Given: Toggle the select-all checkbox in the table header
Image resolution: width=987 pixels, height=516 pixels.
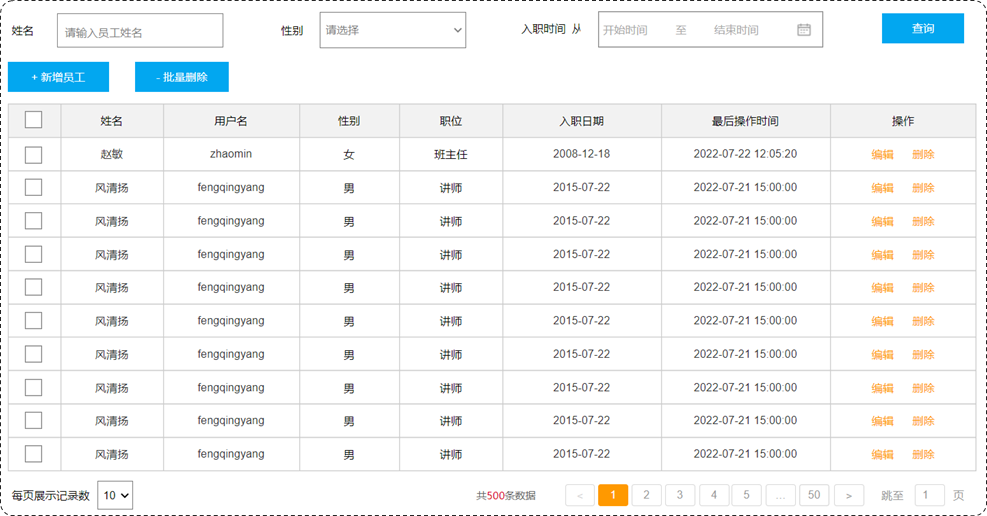Looking at the screenshot, I should tap(33, 120).
